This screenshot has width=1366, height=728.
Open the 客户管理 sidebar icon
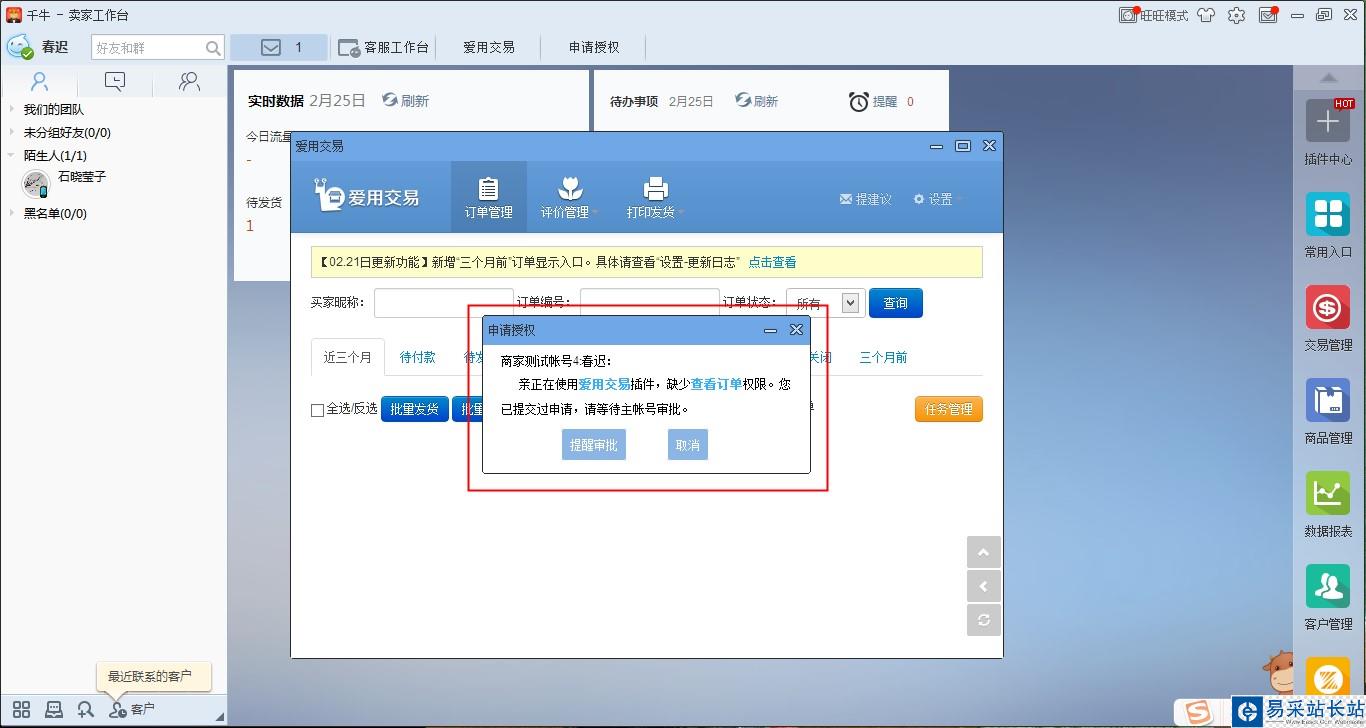pos(1327,586)
